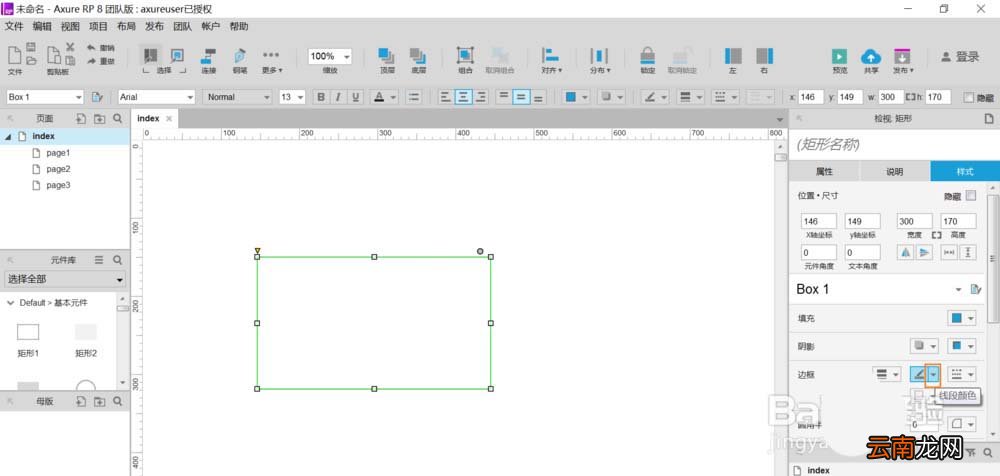
Task: Align text right in format bar
Action: tap(481, 97)
